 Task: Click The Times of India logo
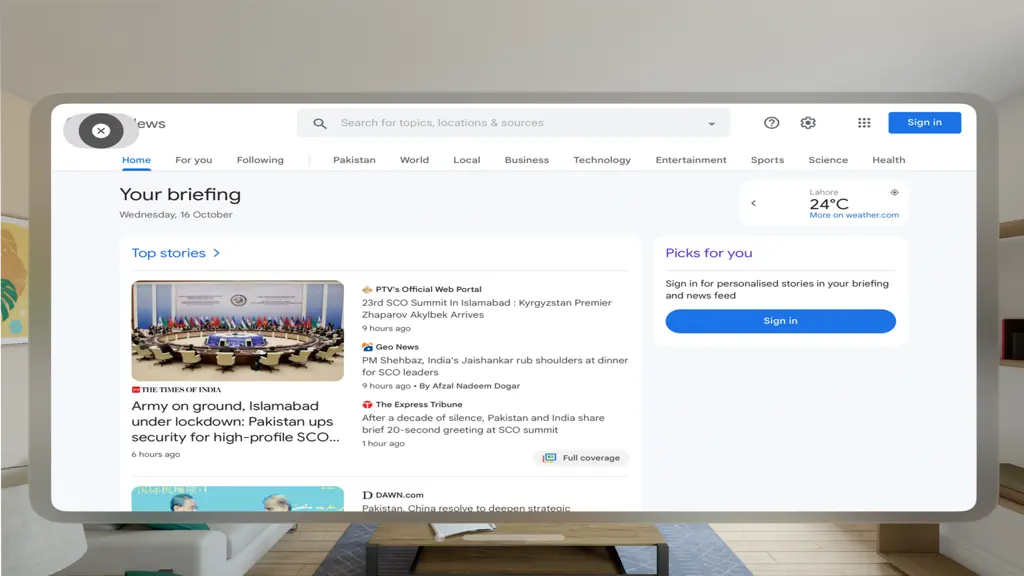pos(176,389)
